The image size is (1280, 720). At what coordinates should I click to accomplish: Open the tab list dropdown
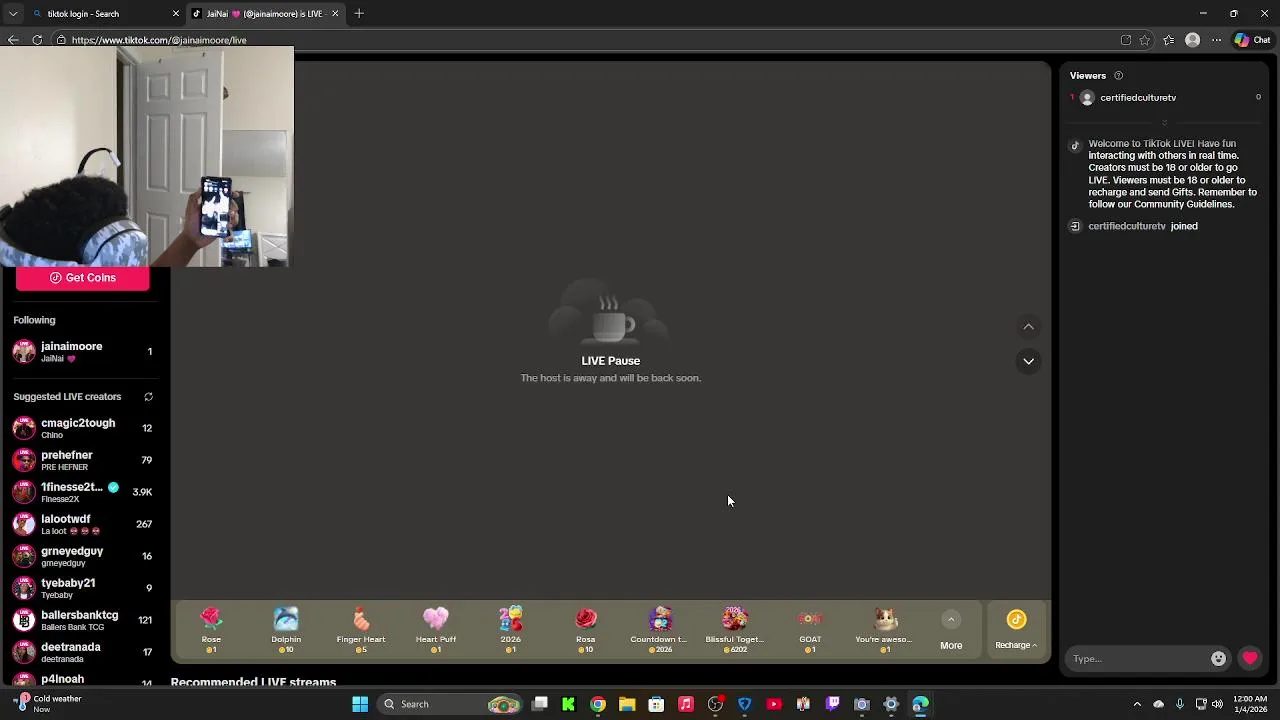(x=13, y=14)
